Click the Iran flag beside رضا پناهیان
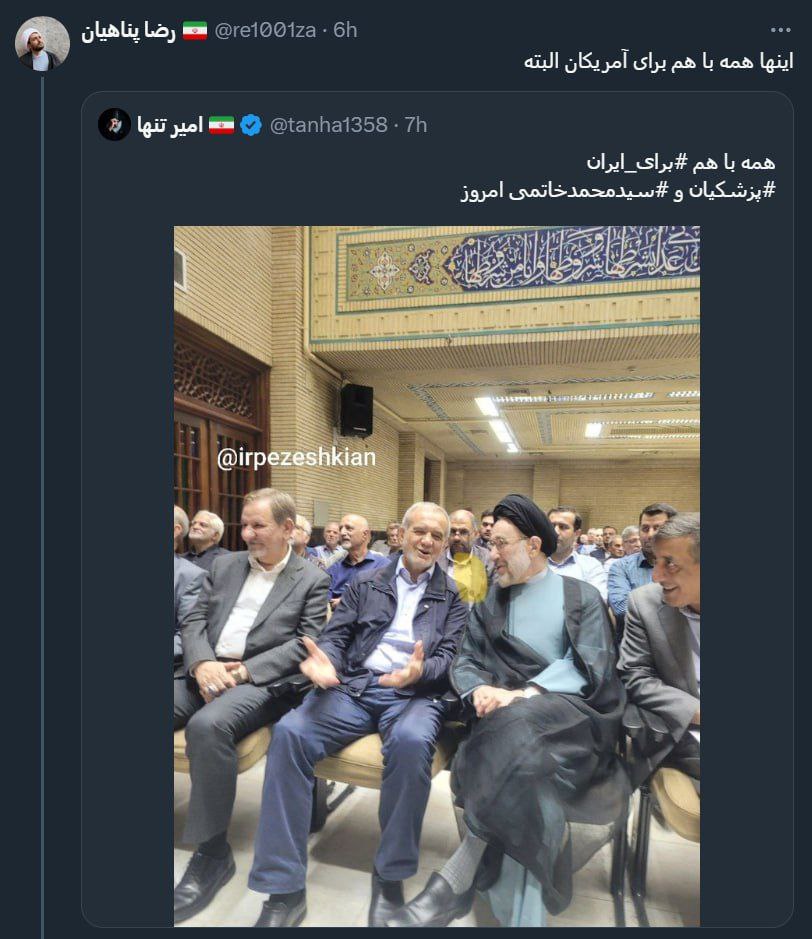Image resolution: width=812 pixels, height=939 pixels. coord(194,31)
